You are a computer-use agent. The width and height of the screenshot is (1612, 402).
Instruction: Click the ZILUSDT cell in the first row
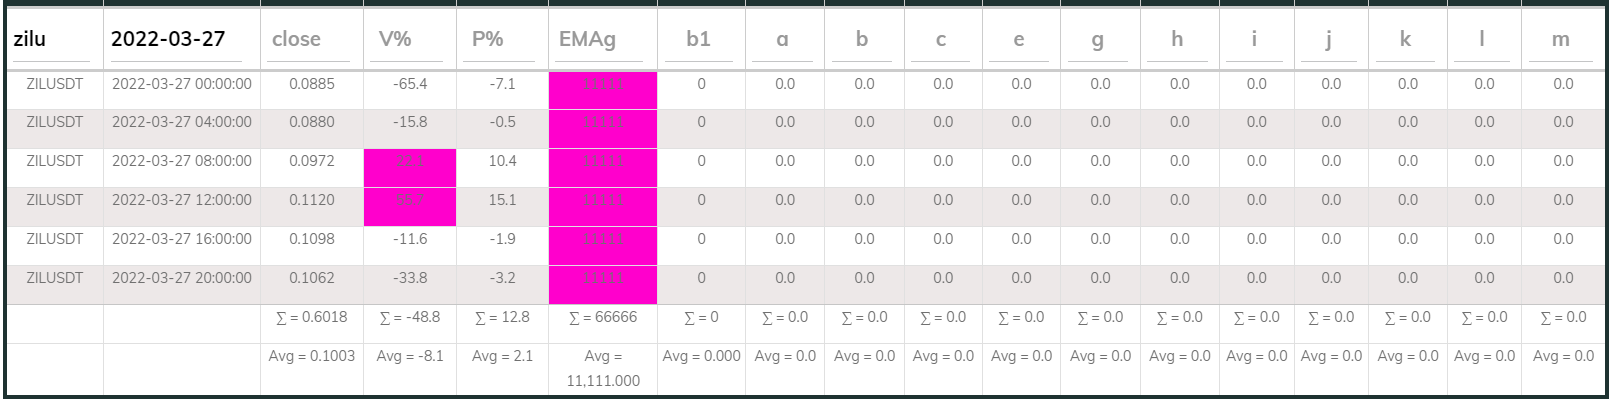[x=55, y=84]
